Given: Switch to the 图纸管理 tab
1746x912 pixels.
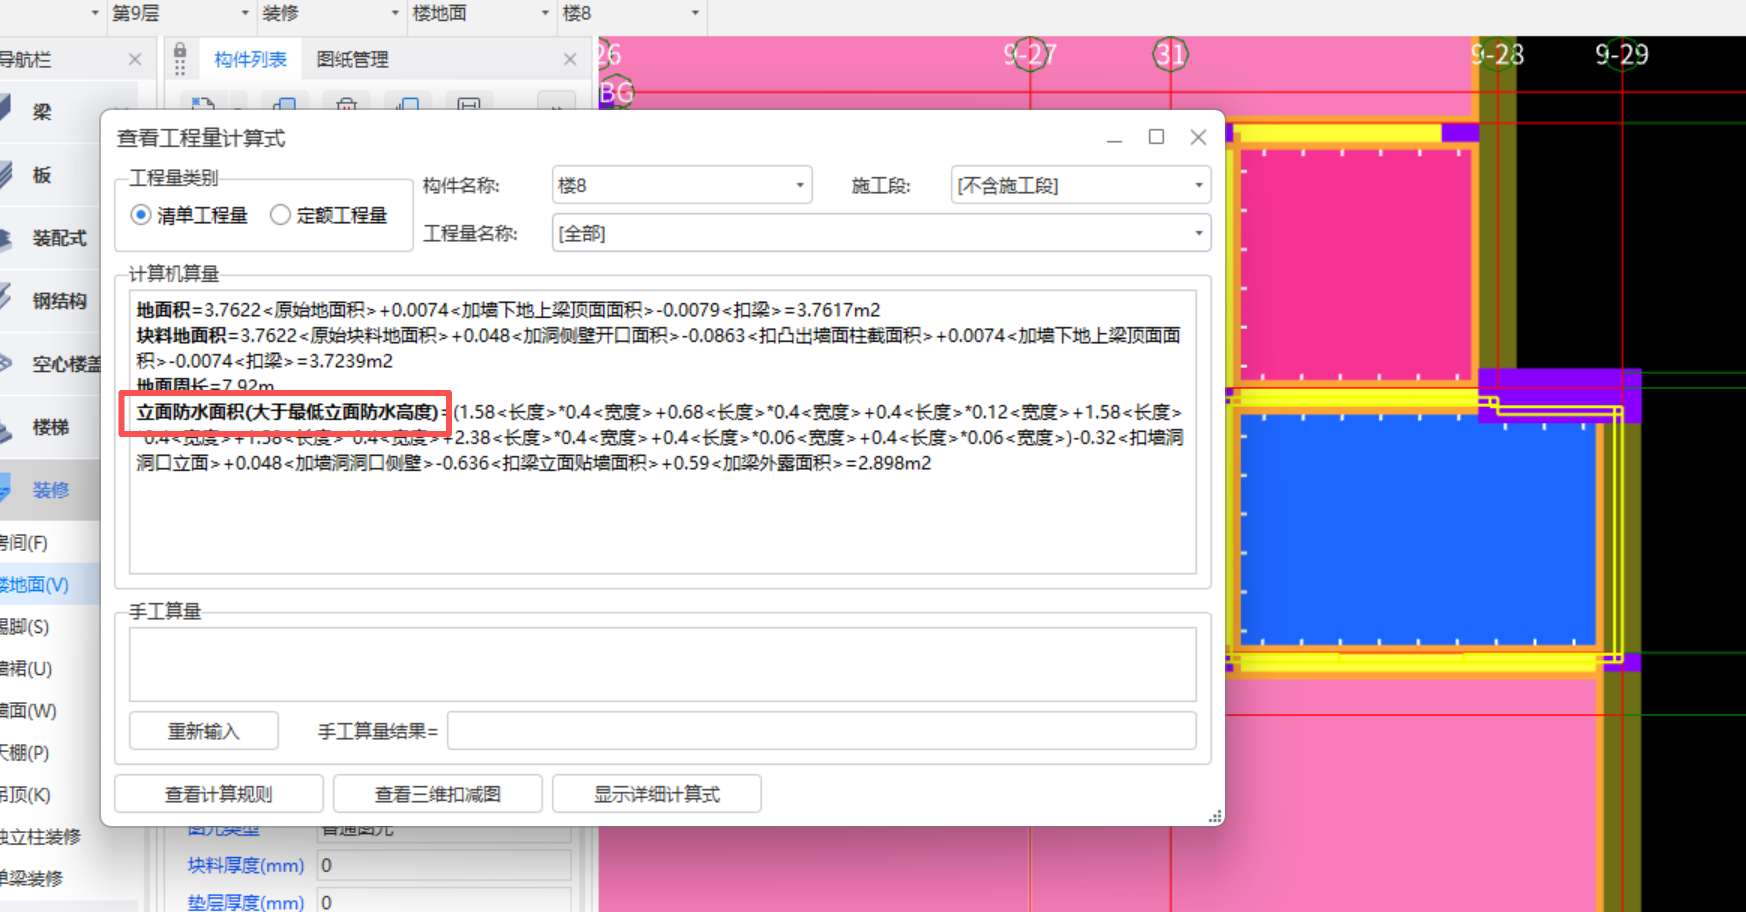Looking at the screenshot, I should (x=352, y=60).
